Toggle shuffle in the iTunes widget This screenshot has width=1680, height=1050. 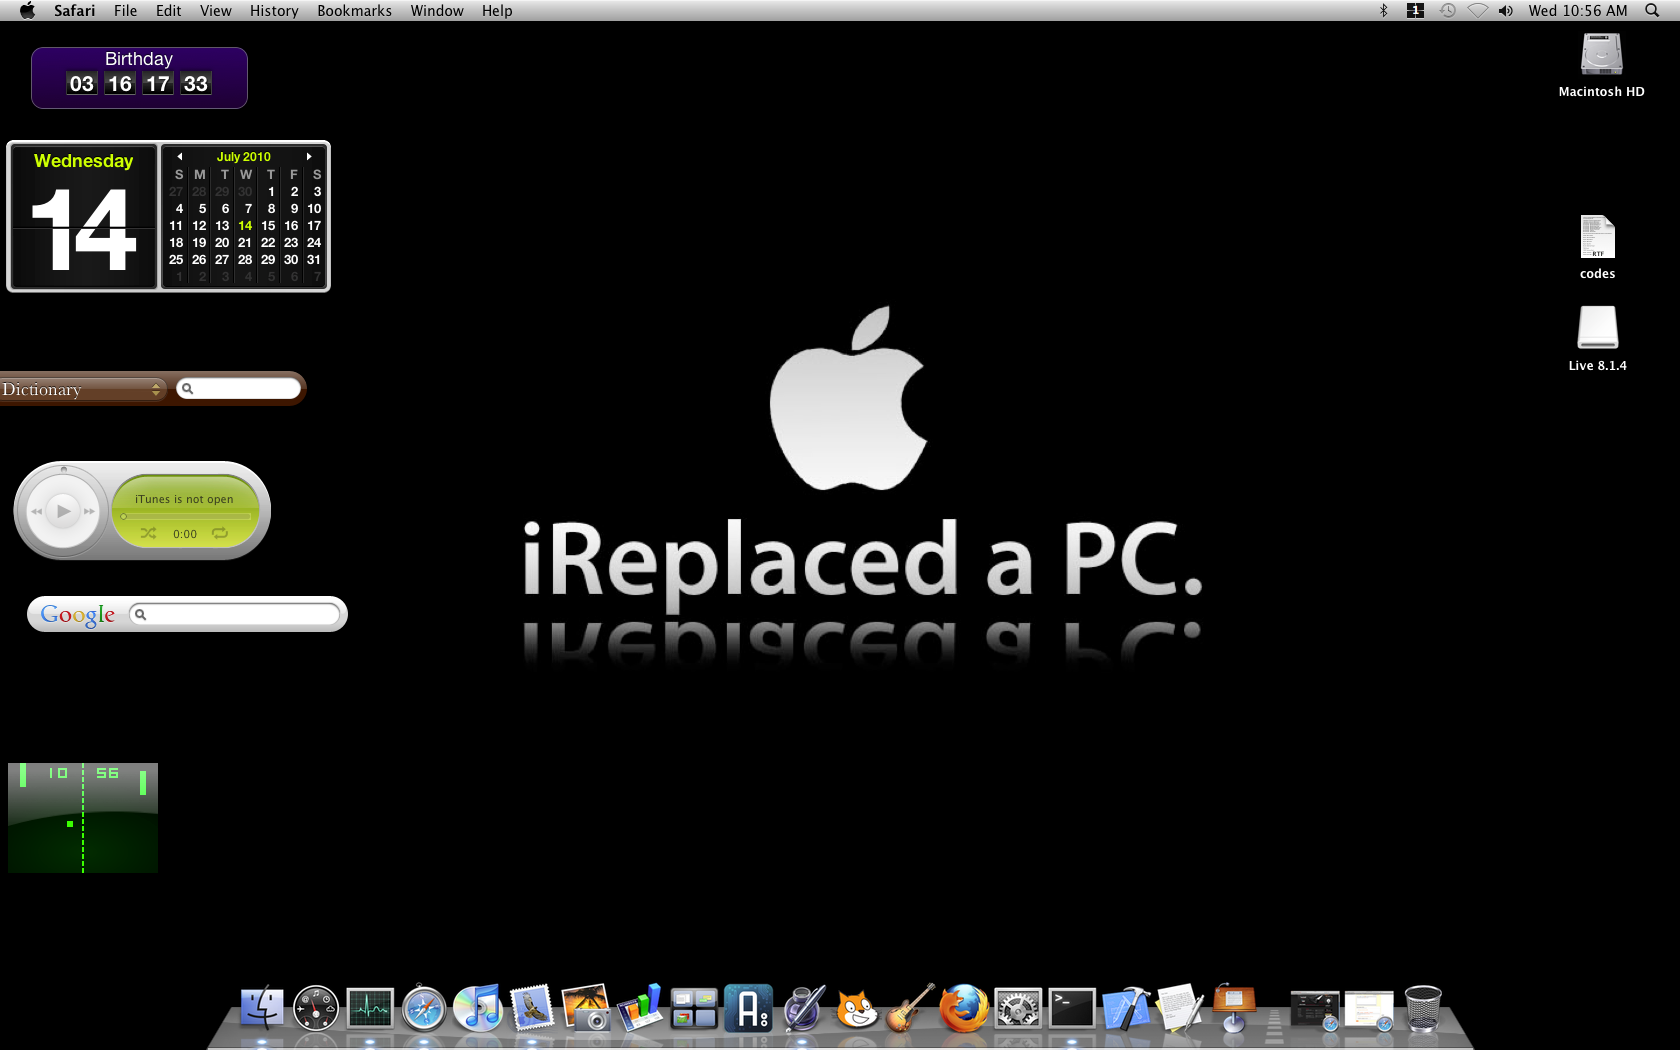[x=148, y=533]
